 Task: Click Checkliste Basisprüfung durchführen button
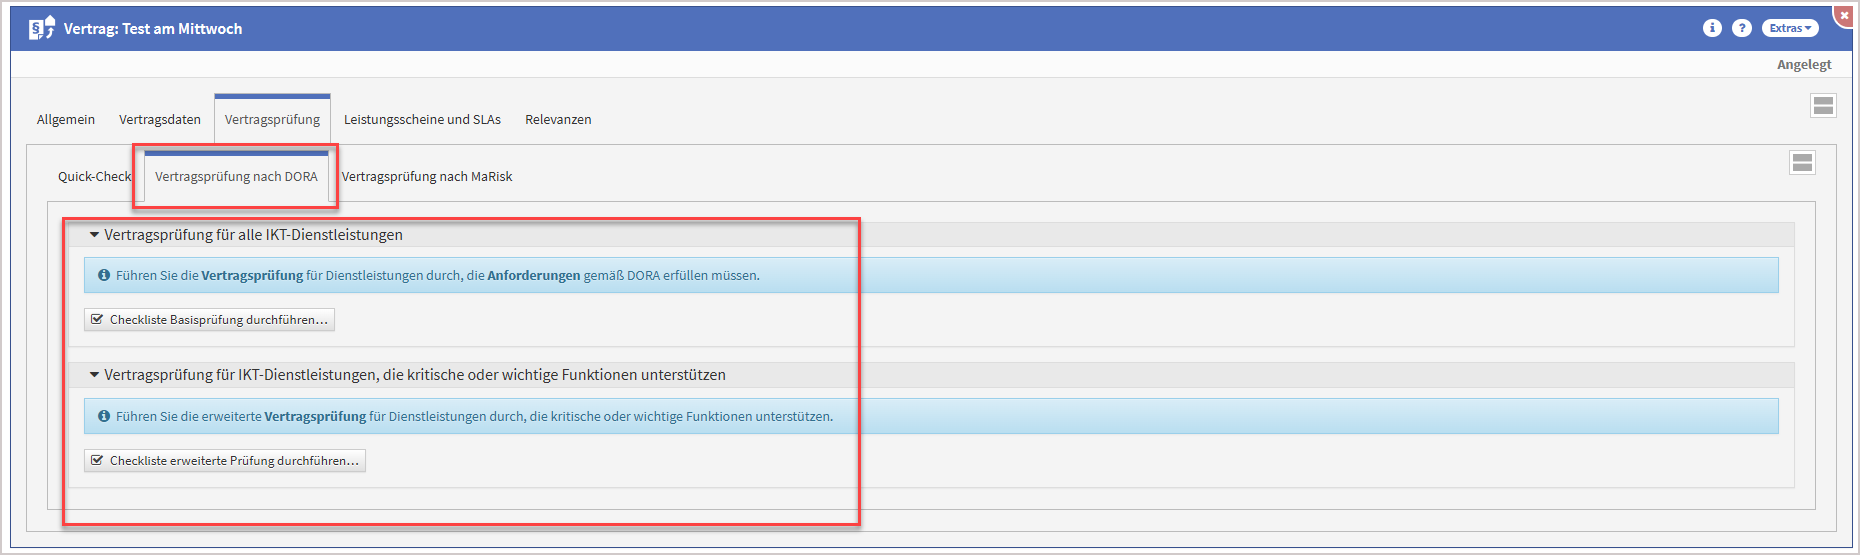point(209,320)
